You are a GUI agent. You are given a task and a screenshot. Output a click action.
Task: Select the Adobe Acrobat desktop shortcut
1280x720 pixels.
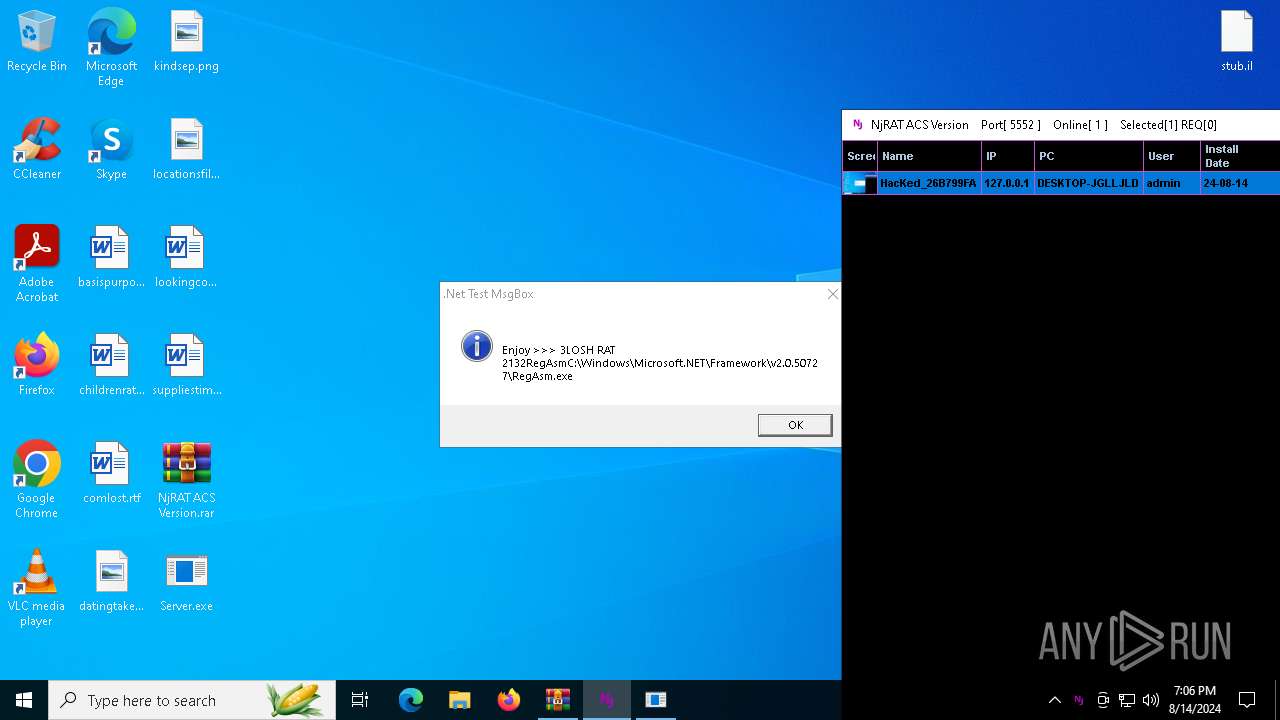37,264
